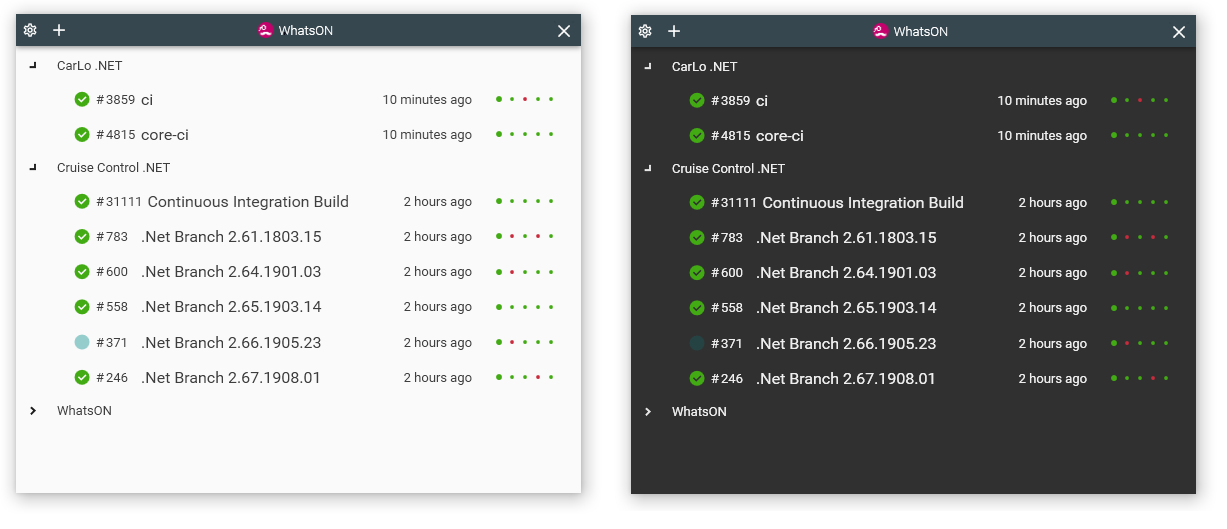Open settings gear in light theme window
Screen dimensions: 1227x529
(x=30, y=30)
